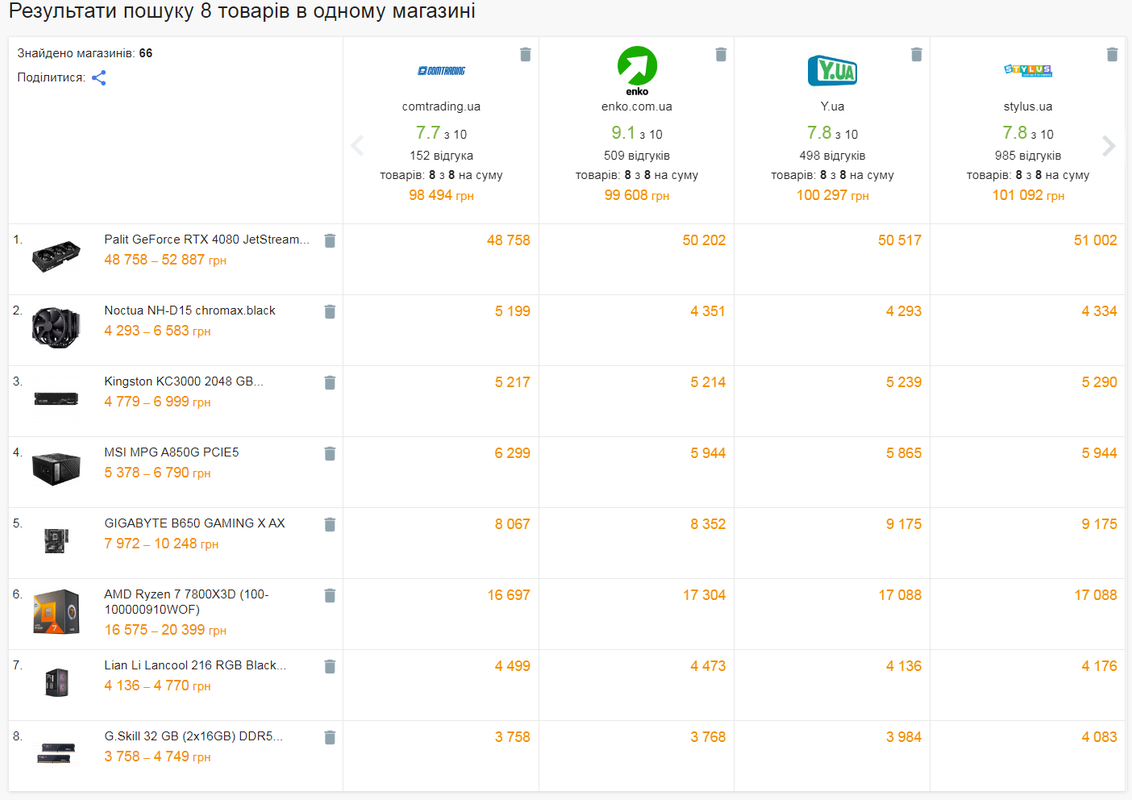
Task: Click the Ryzen 7 CPU box thumbnail
Action: click(x=56, y=612)
